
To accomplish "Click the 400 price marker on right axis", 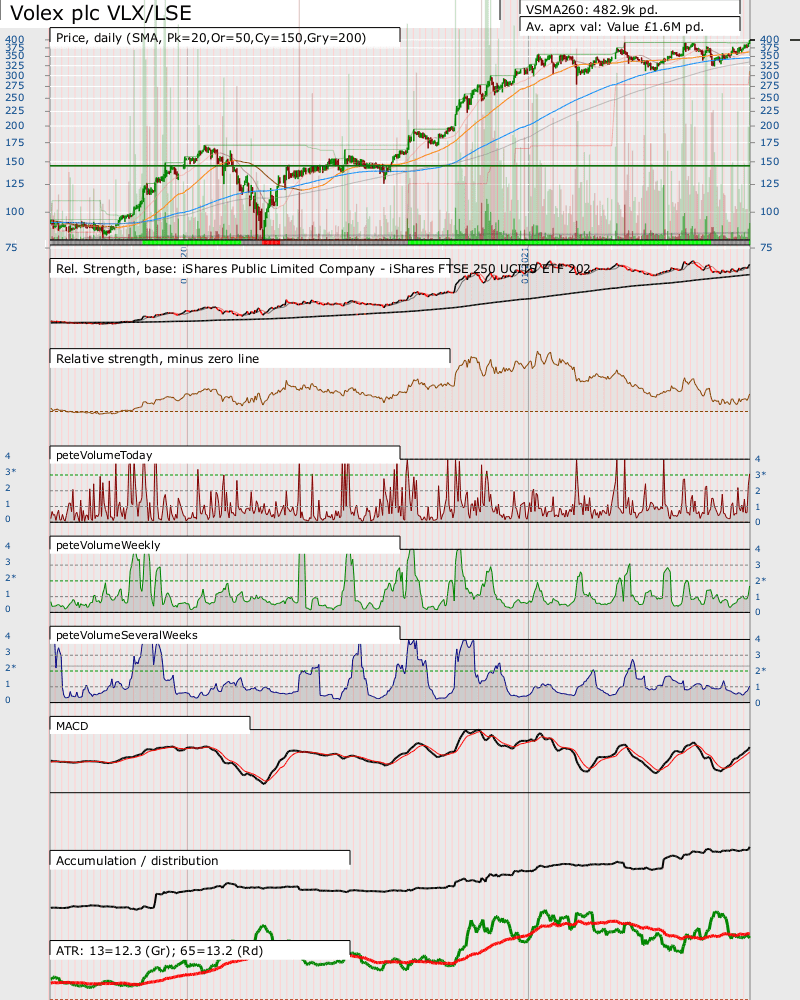I will 768,40.
